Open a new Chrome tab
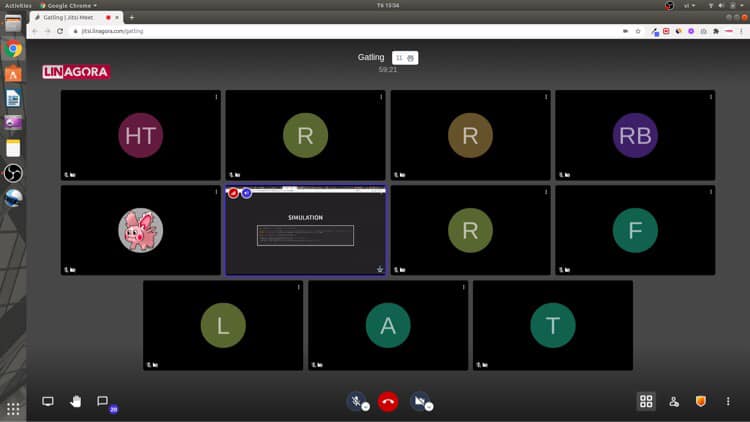 click(x=132, y=17)
